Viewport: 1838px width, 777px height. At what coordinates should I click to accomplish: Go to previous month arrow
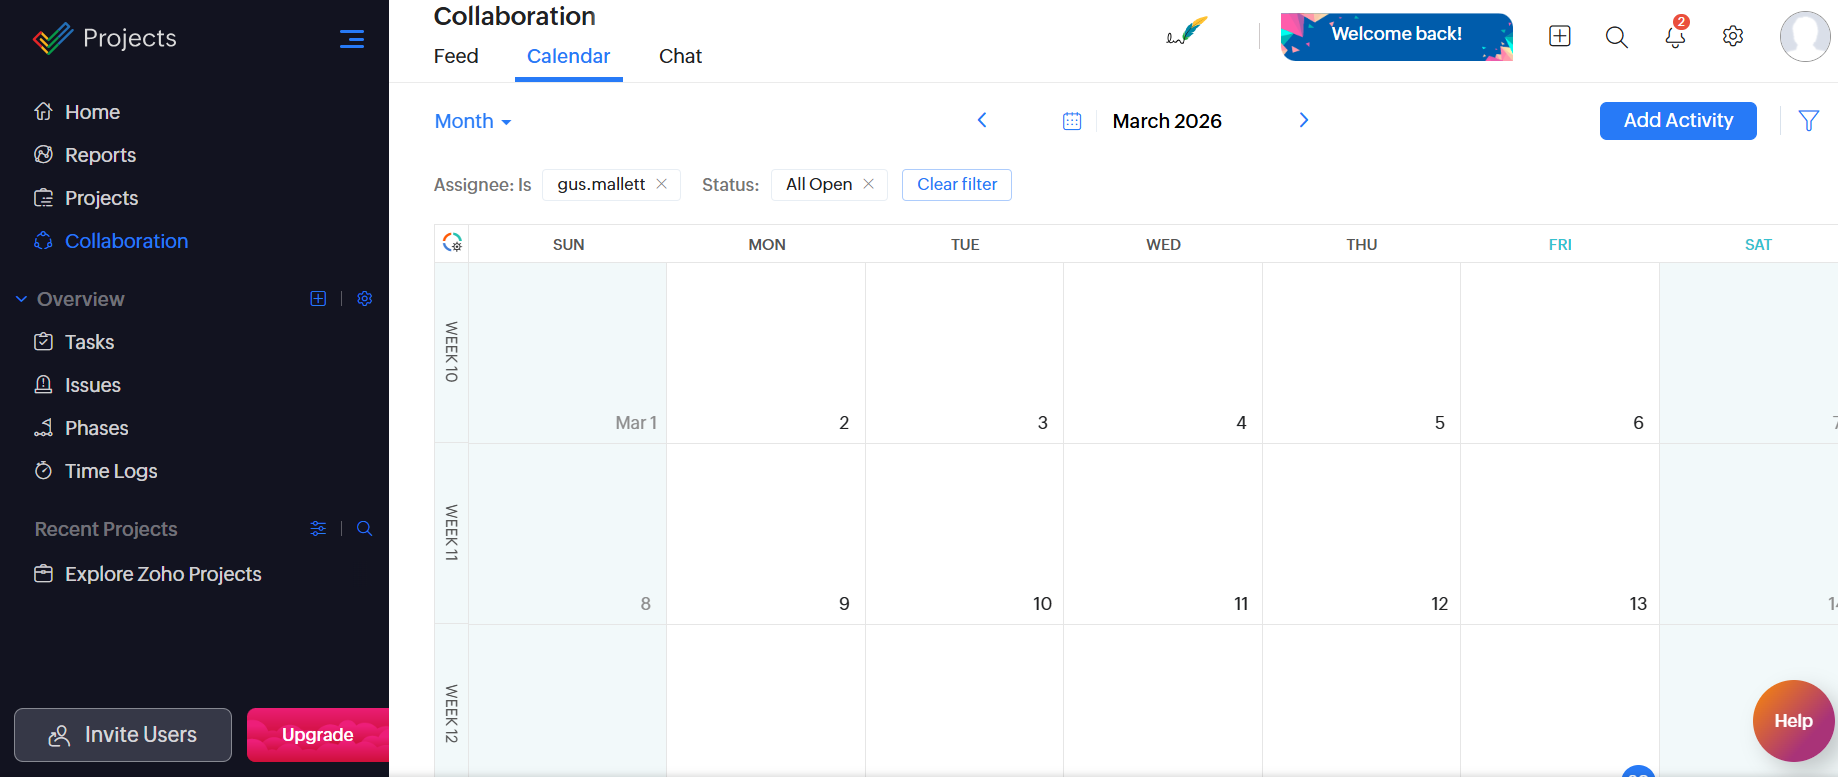pyautogui.click(x=982, y=120)
